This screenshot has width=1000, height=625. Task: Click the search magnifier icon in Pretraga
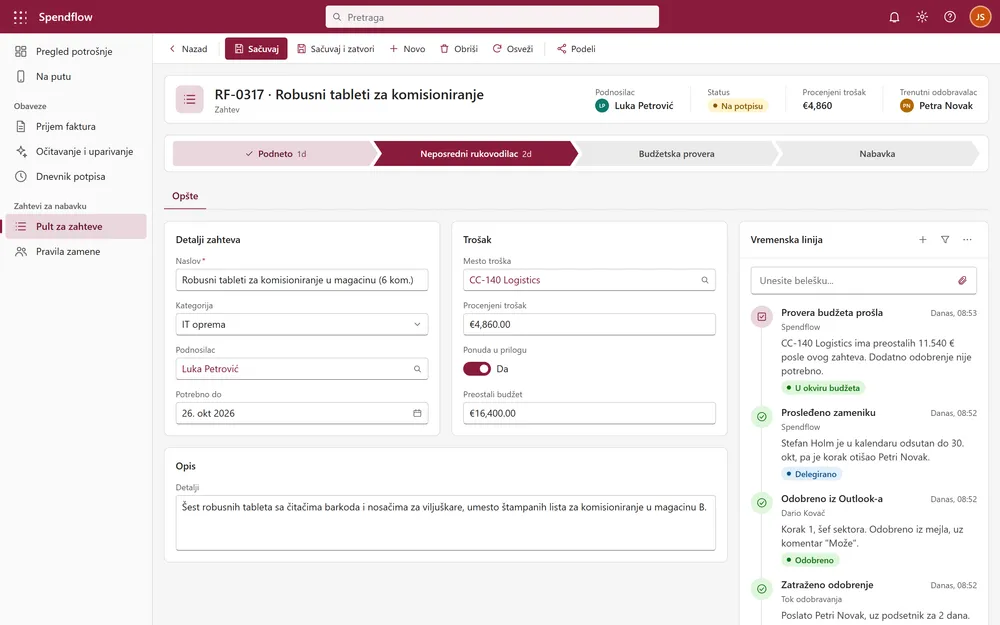point(337,17)
